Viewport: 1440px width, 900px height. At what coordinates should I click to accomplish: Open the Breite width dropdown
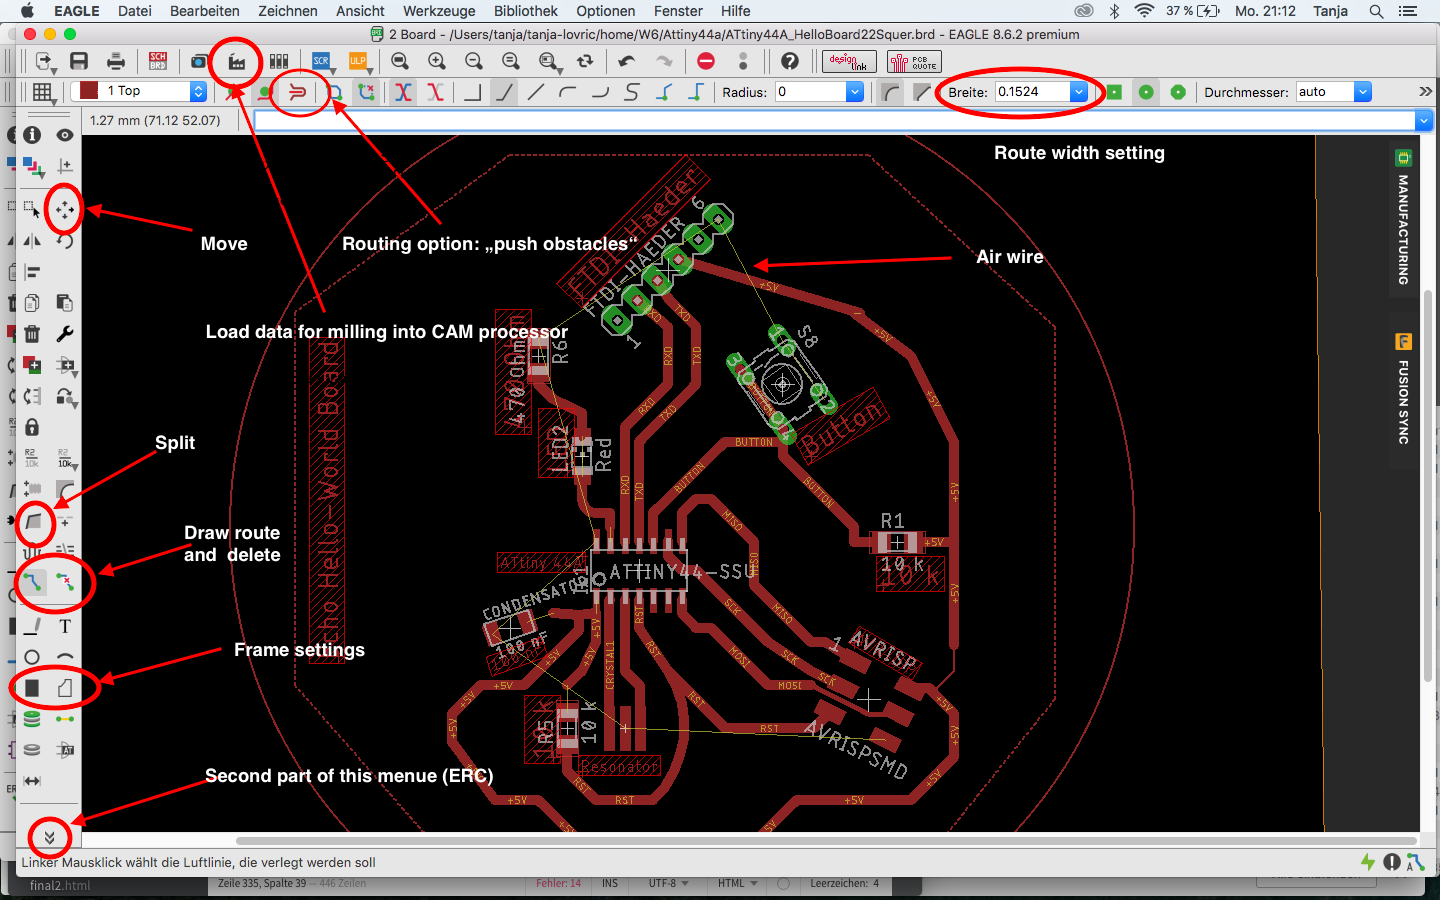click(x=1079, y=92)
